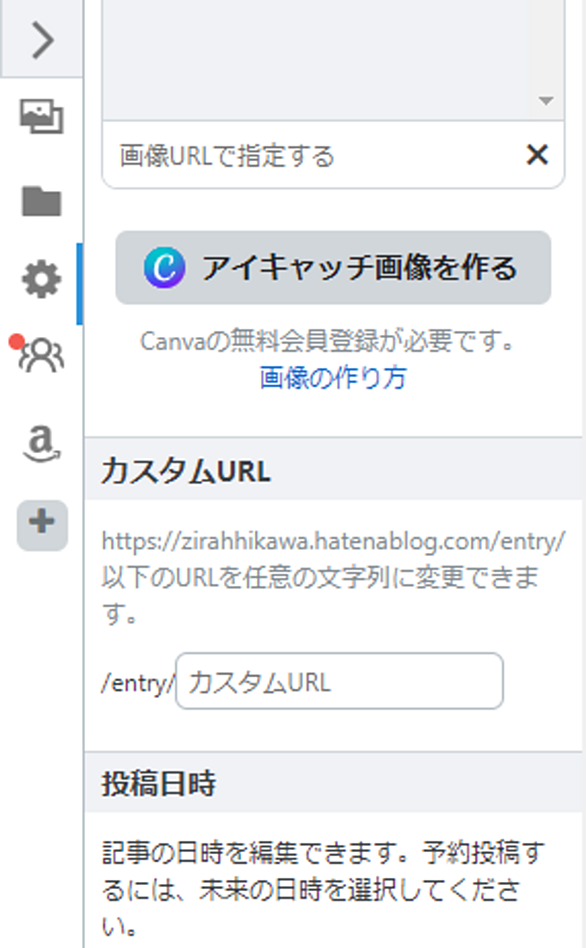Click the Canva logo on the eye-catch button
This screenshot has height=948, width=586.
coord(164,267)
